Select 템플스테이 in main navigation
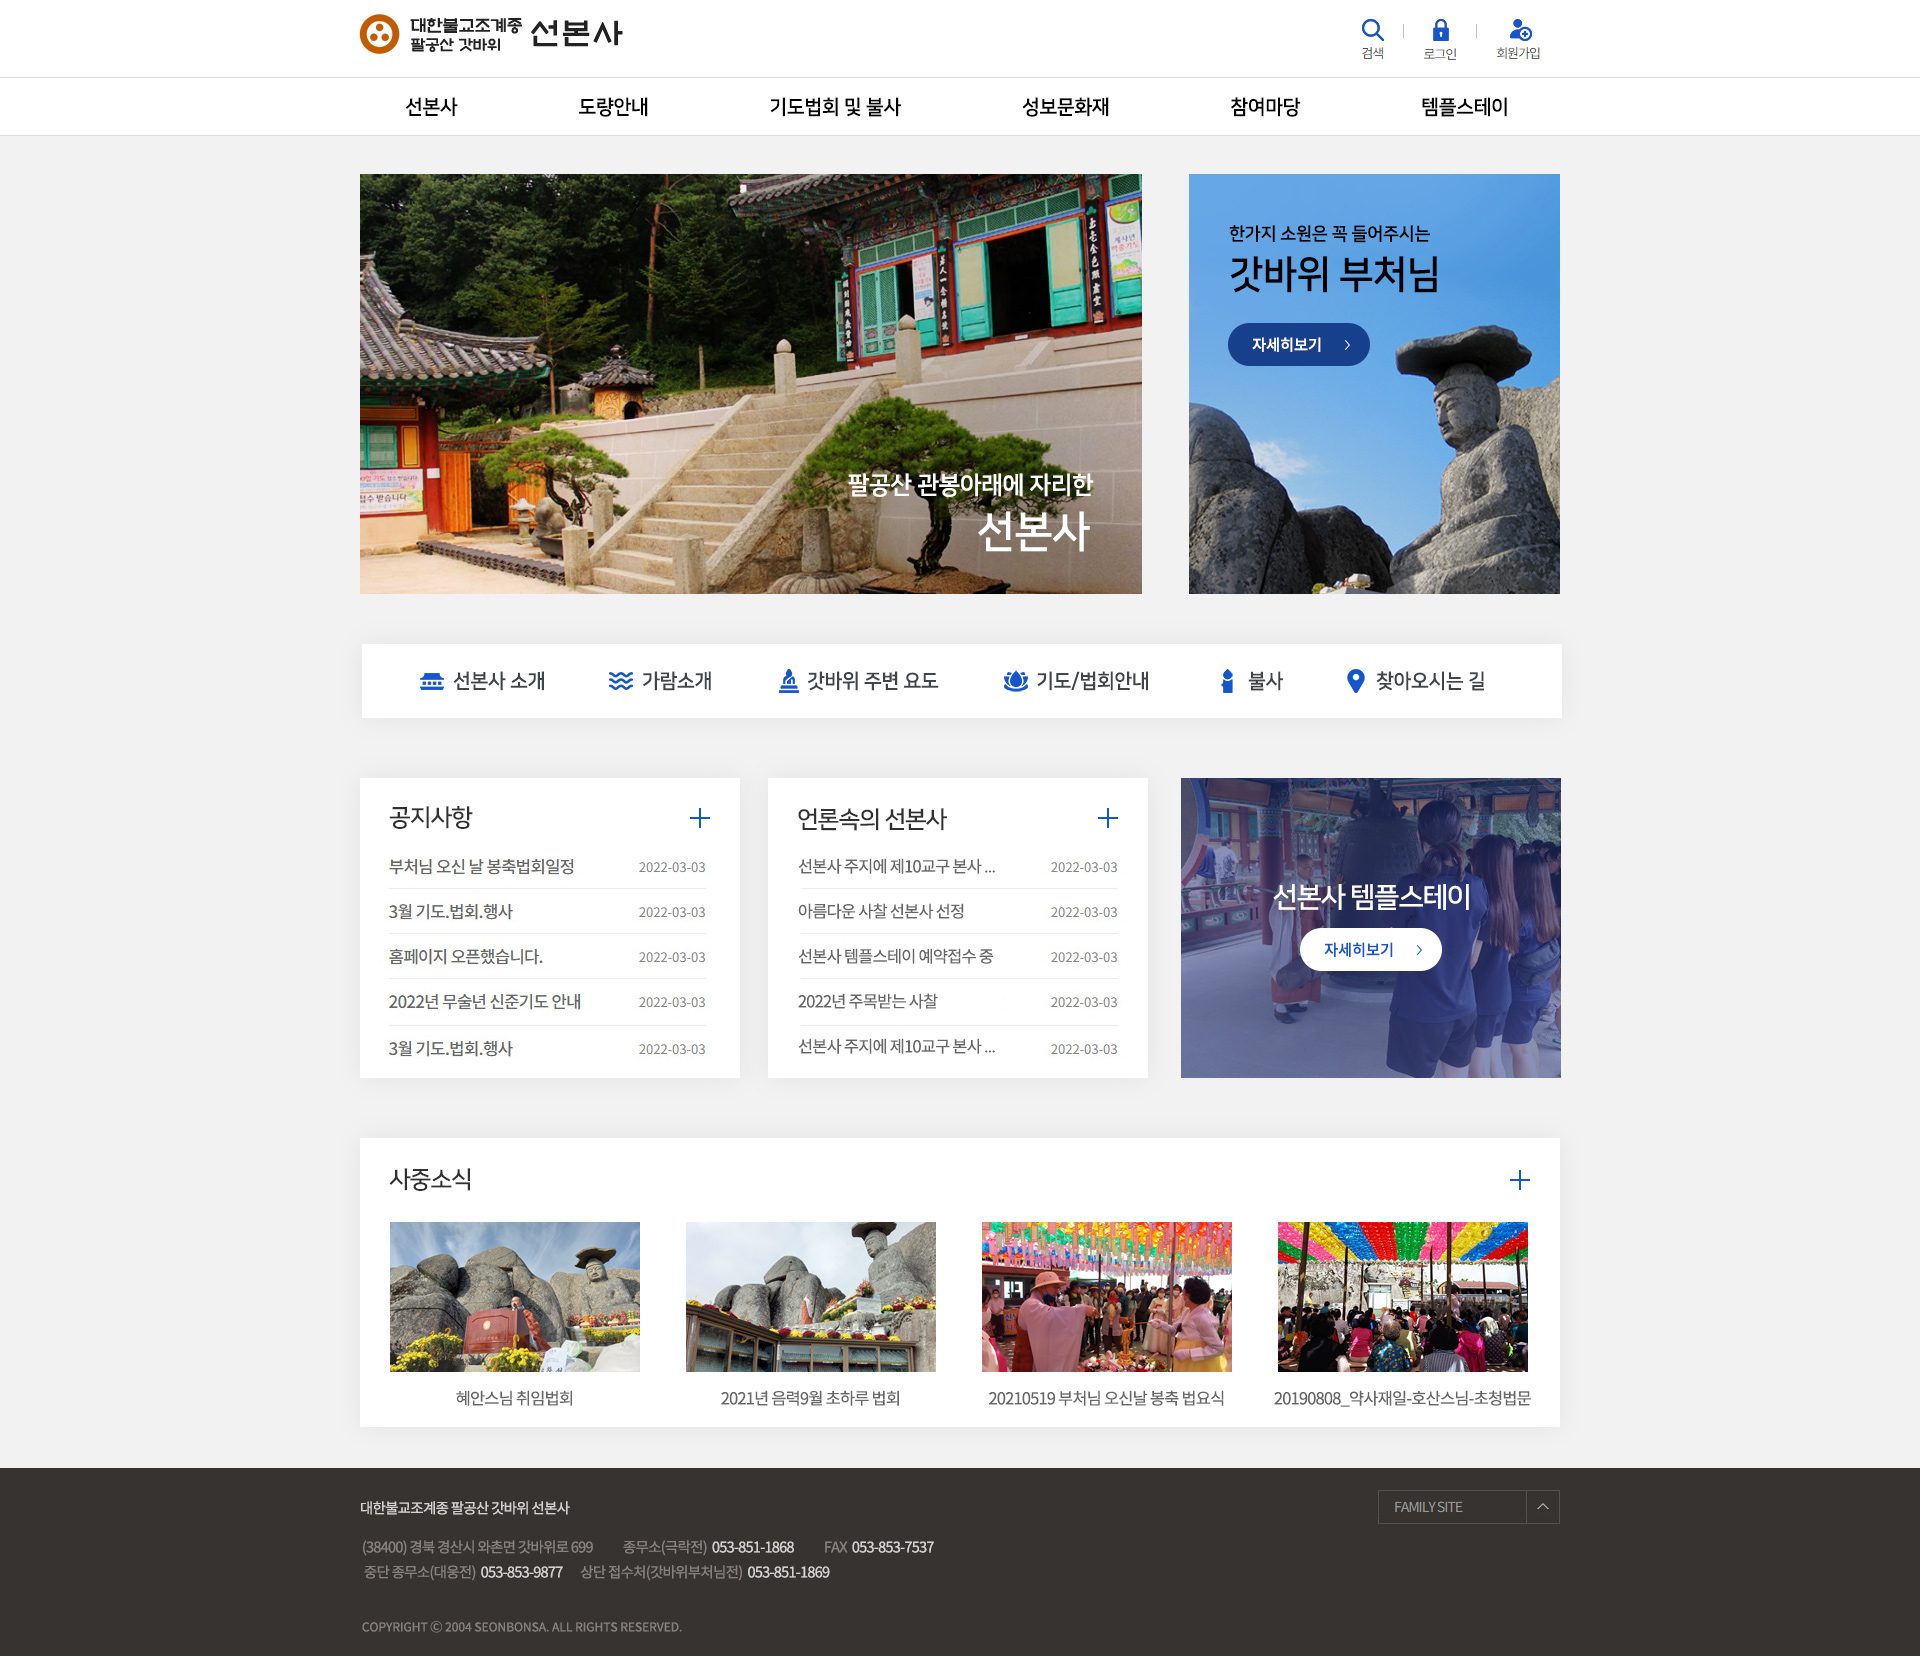 [1464, 107]
